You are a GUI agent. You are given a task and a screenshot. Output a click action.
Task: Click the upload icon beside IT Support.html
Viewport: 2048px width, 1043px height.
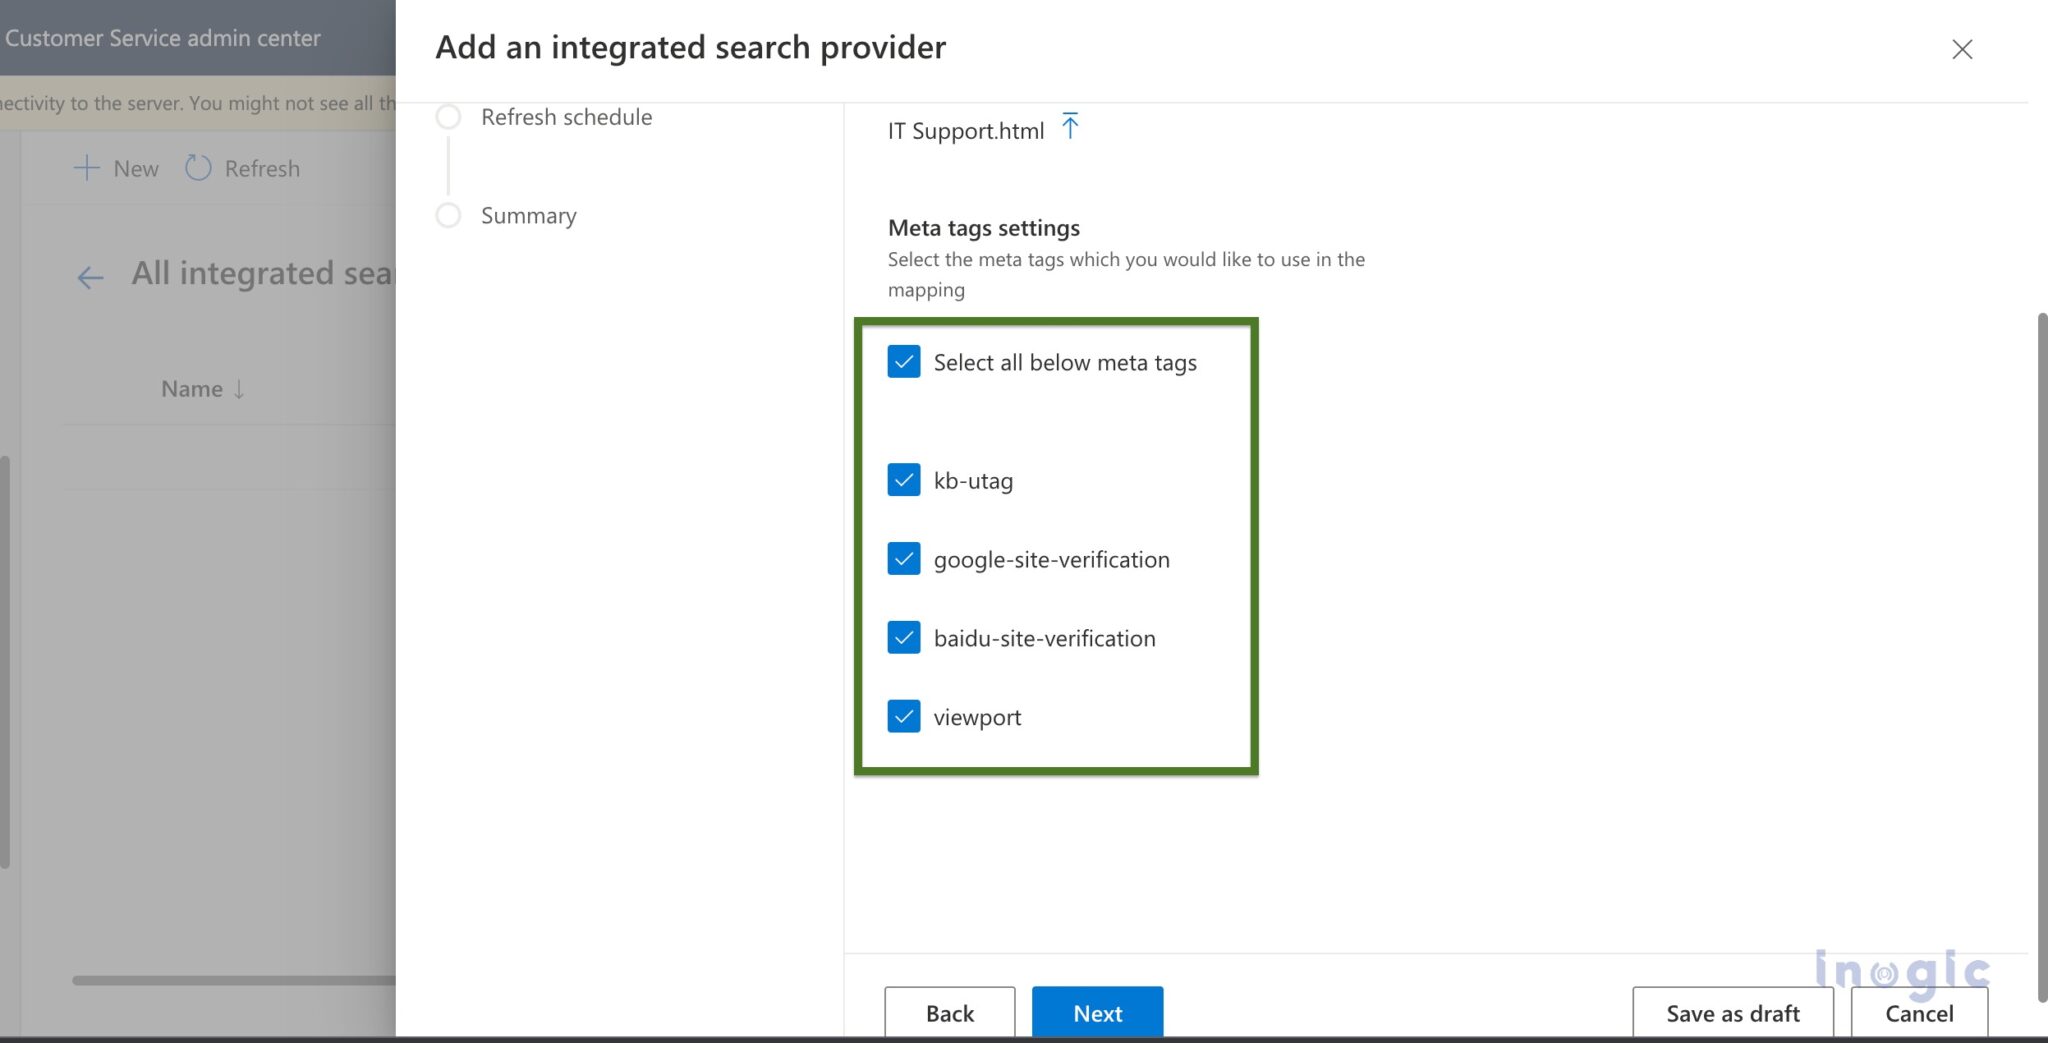coord(1070,127)
